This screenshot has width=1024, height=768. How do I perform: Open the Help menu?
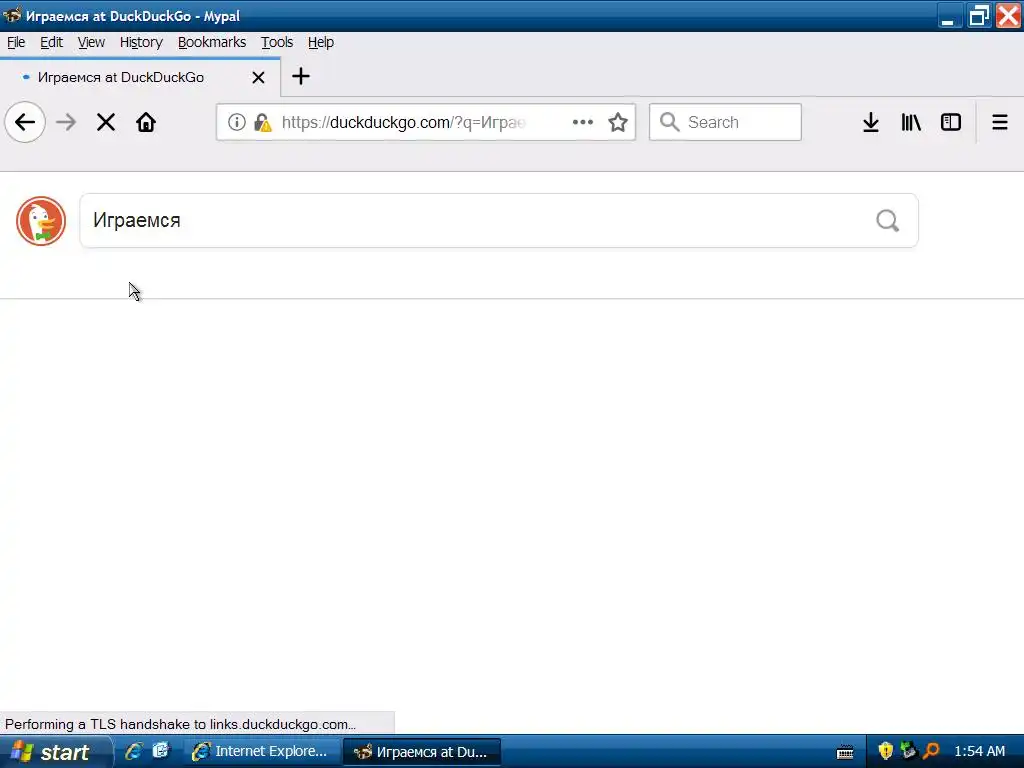click(321, 42)
